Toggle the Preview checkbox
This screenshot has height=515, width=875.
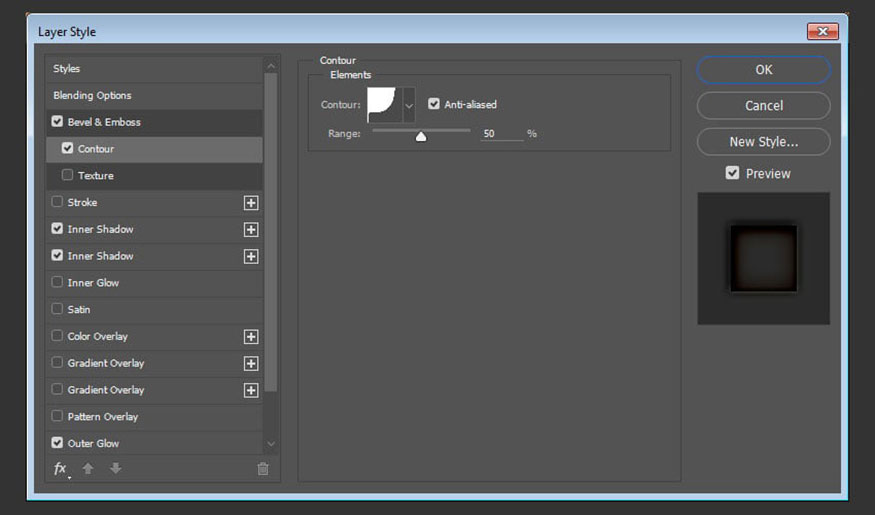732,173
